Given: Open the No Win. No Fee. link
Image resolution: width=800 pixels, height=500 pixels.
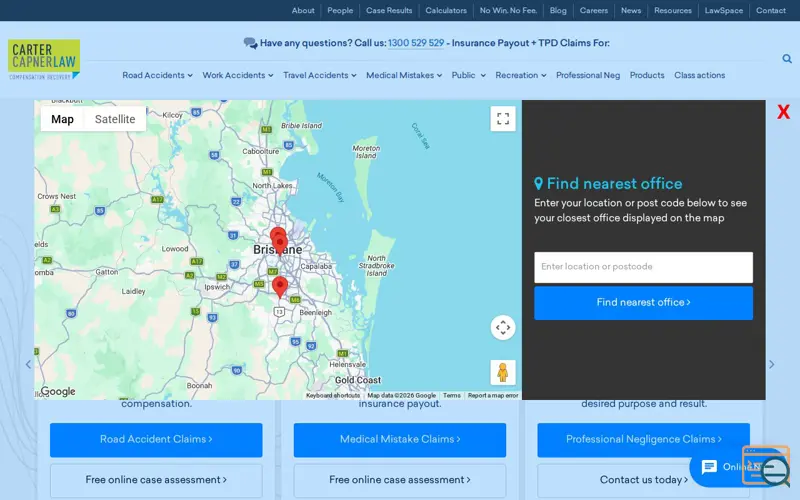Looking at the screenshot, I should pos(508,10).
